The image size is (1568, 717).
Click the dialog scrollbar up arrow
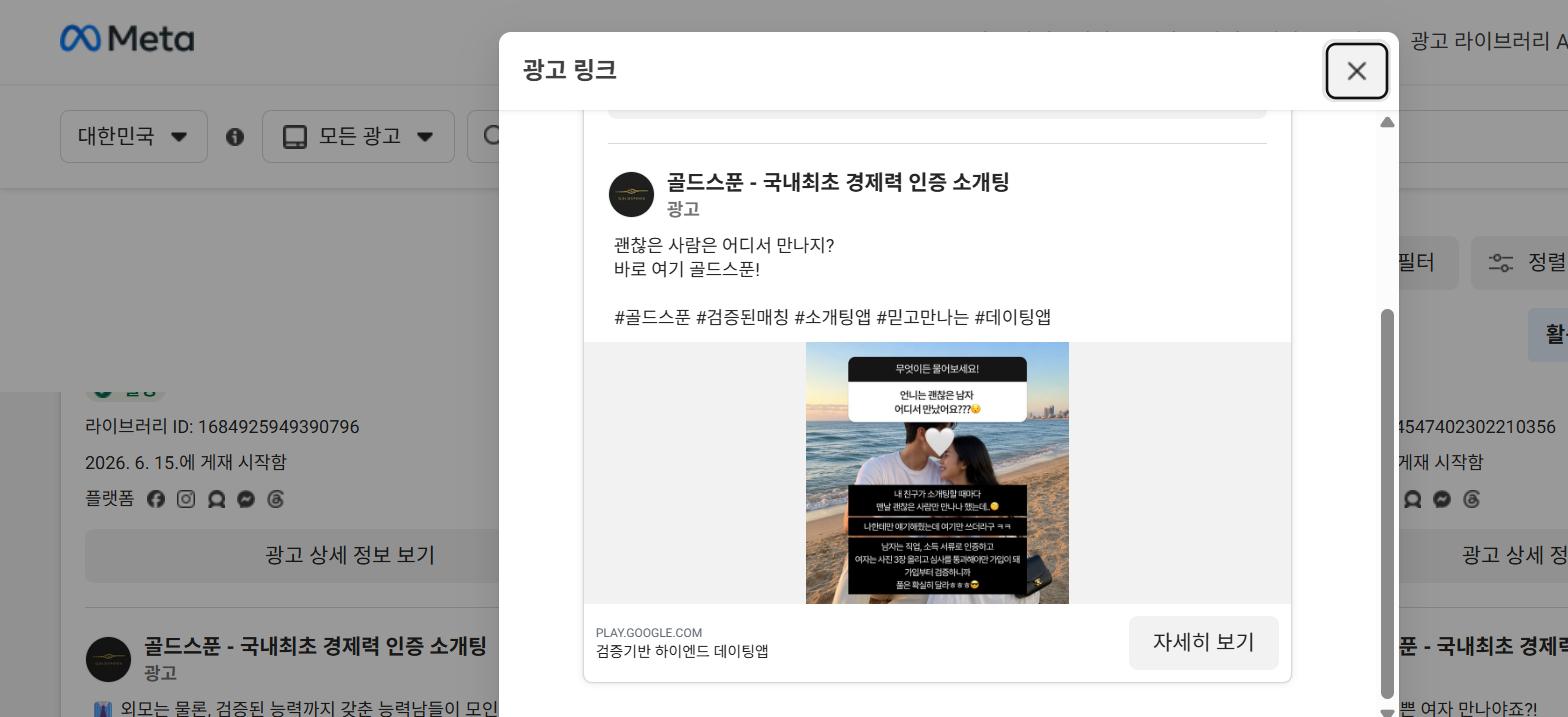click(1387, 122)
